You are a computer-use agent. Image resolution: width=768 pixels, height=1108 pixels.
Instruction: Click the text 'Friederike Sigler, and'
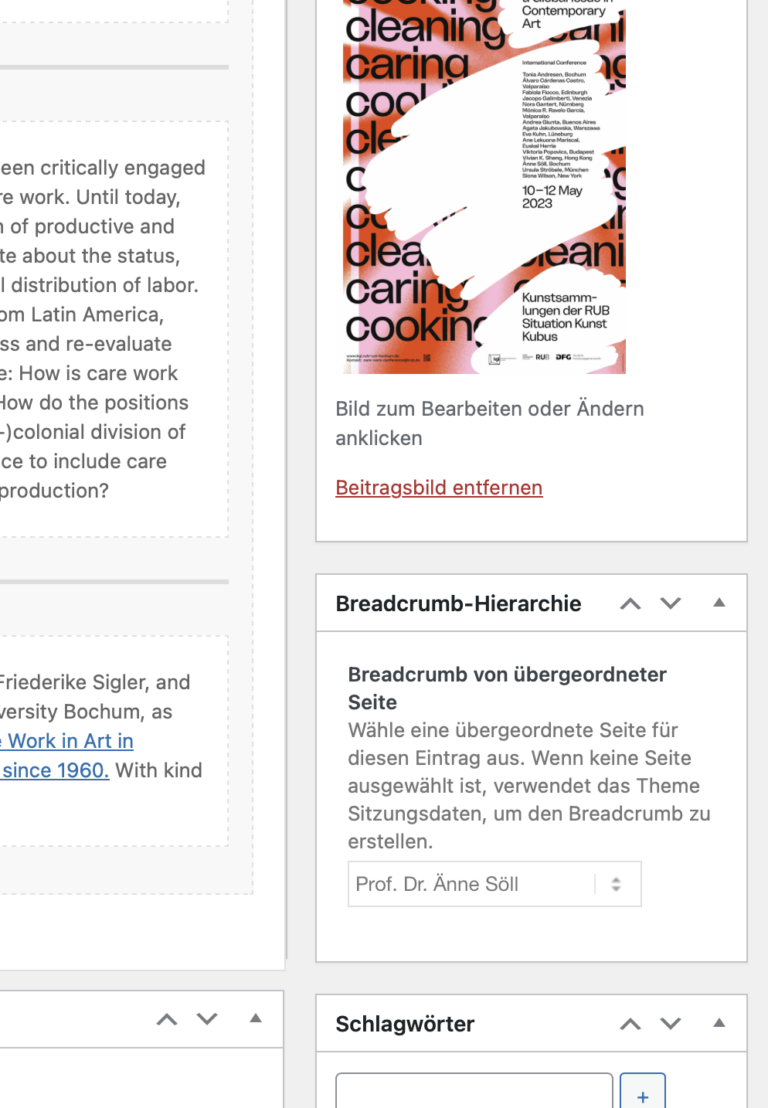pyautogui.click(x=95, y=682)
